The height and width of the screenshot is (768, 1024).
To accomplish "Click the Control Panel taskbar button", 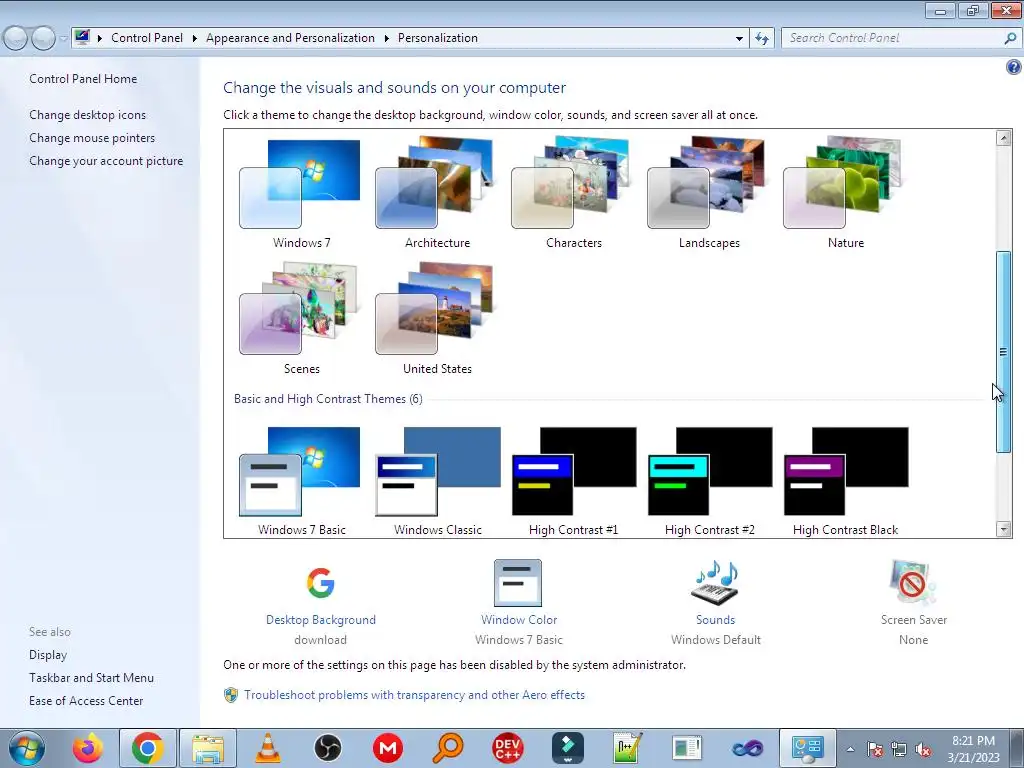I will [807, 748].
